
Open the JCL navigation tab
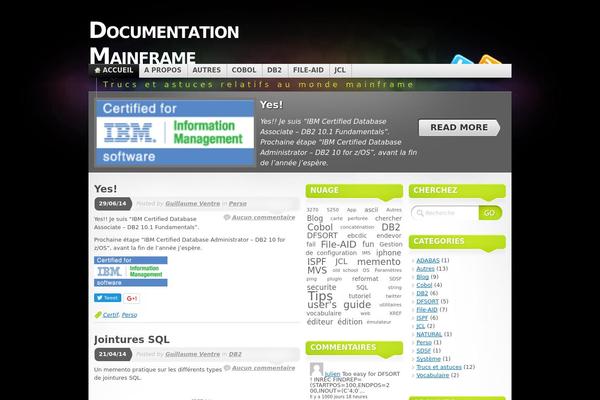click(x=340, y=70)
